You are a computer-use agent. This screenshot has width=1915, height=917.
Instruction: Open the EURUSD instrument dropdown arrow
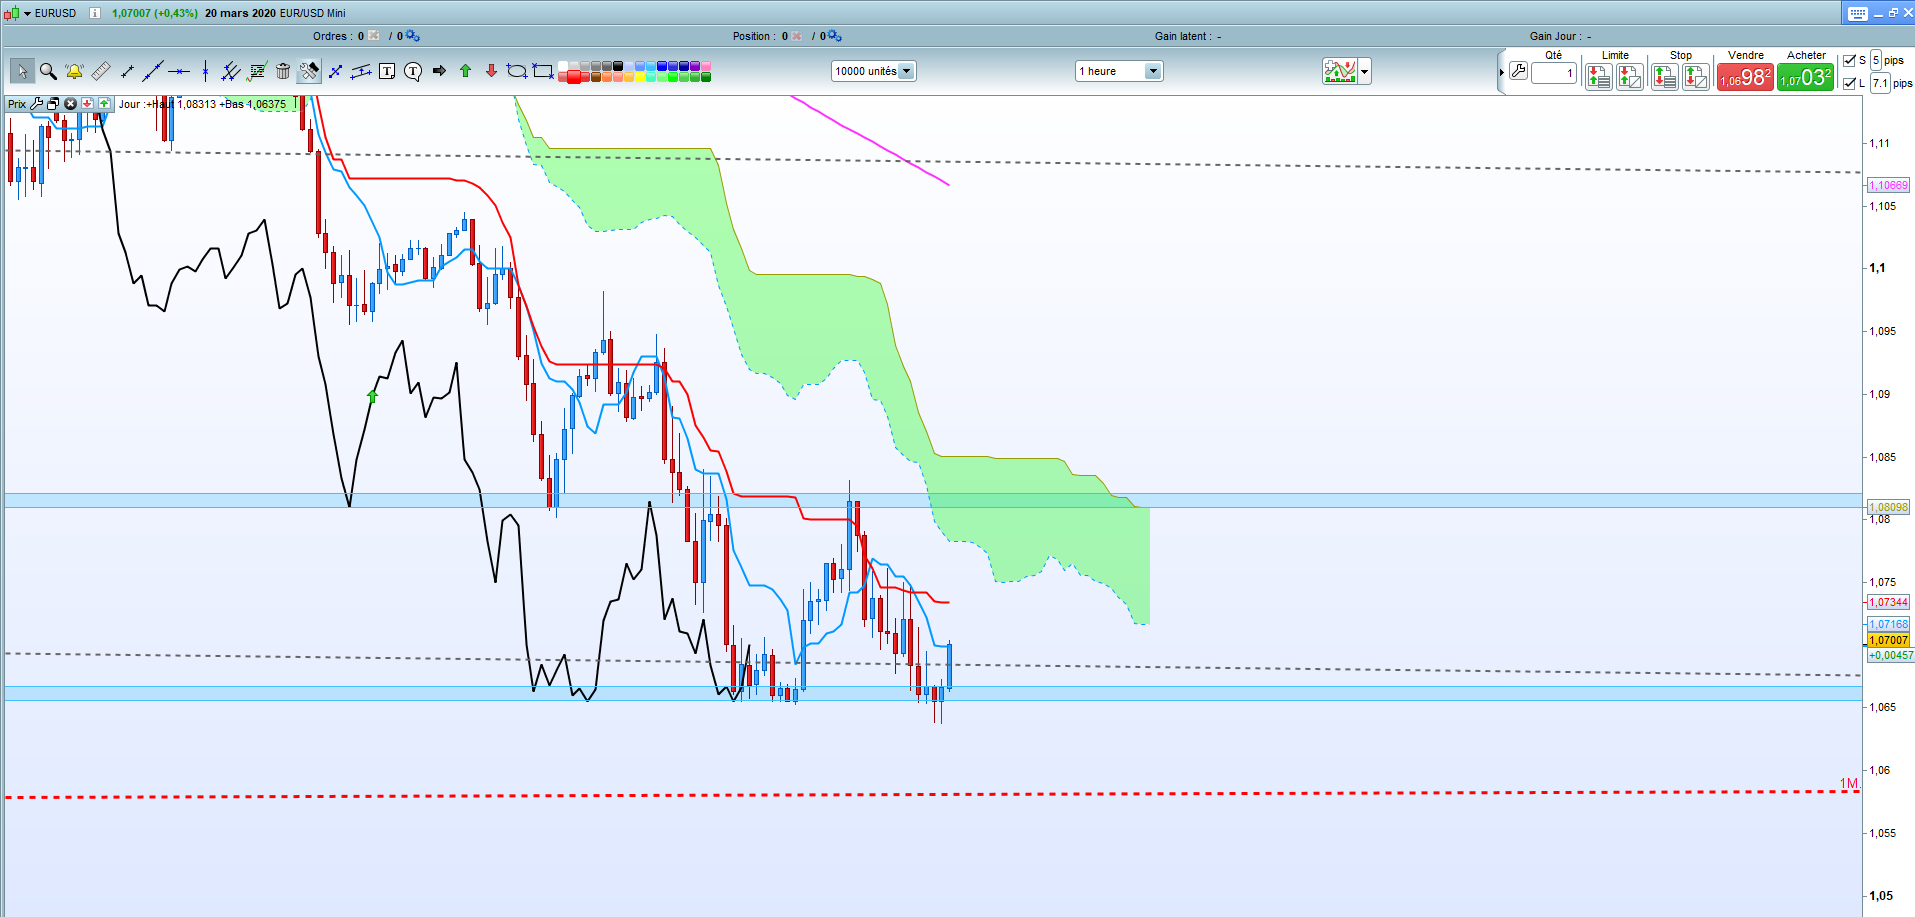28,13
